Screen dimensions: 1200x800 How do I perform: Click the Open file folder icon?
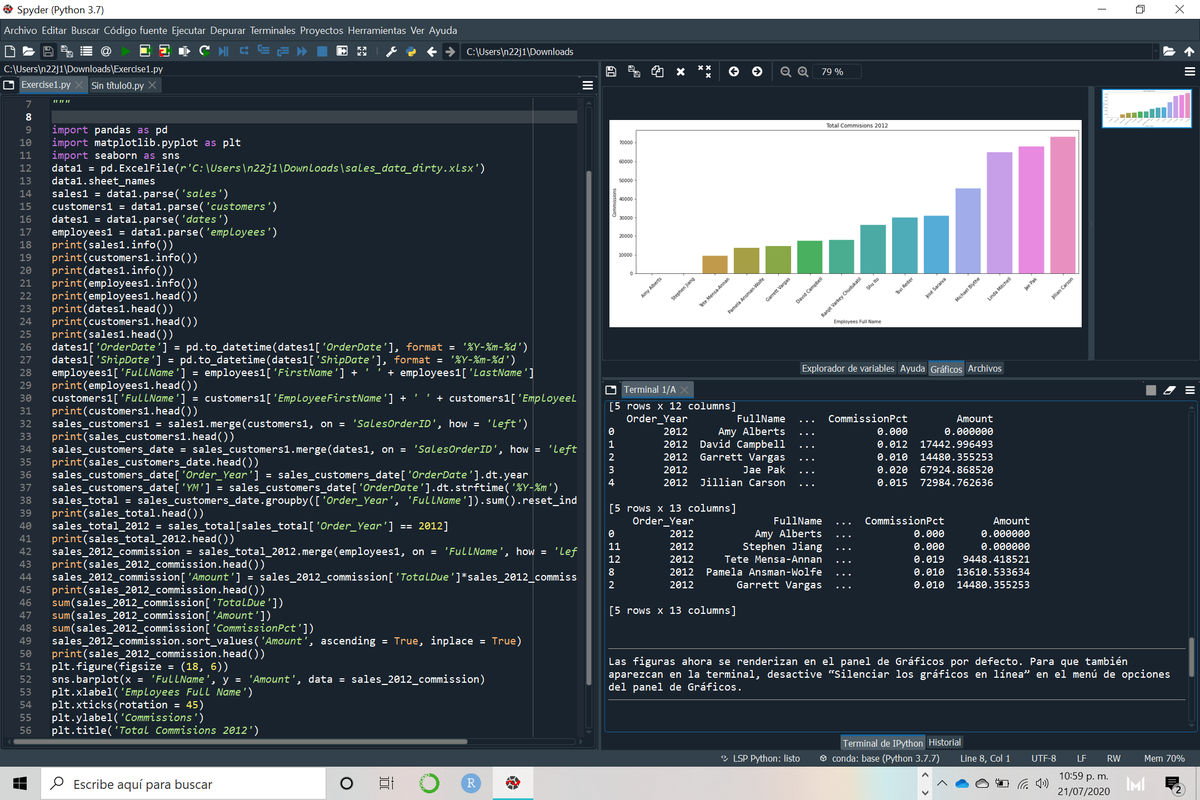[x=28, y=51]
